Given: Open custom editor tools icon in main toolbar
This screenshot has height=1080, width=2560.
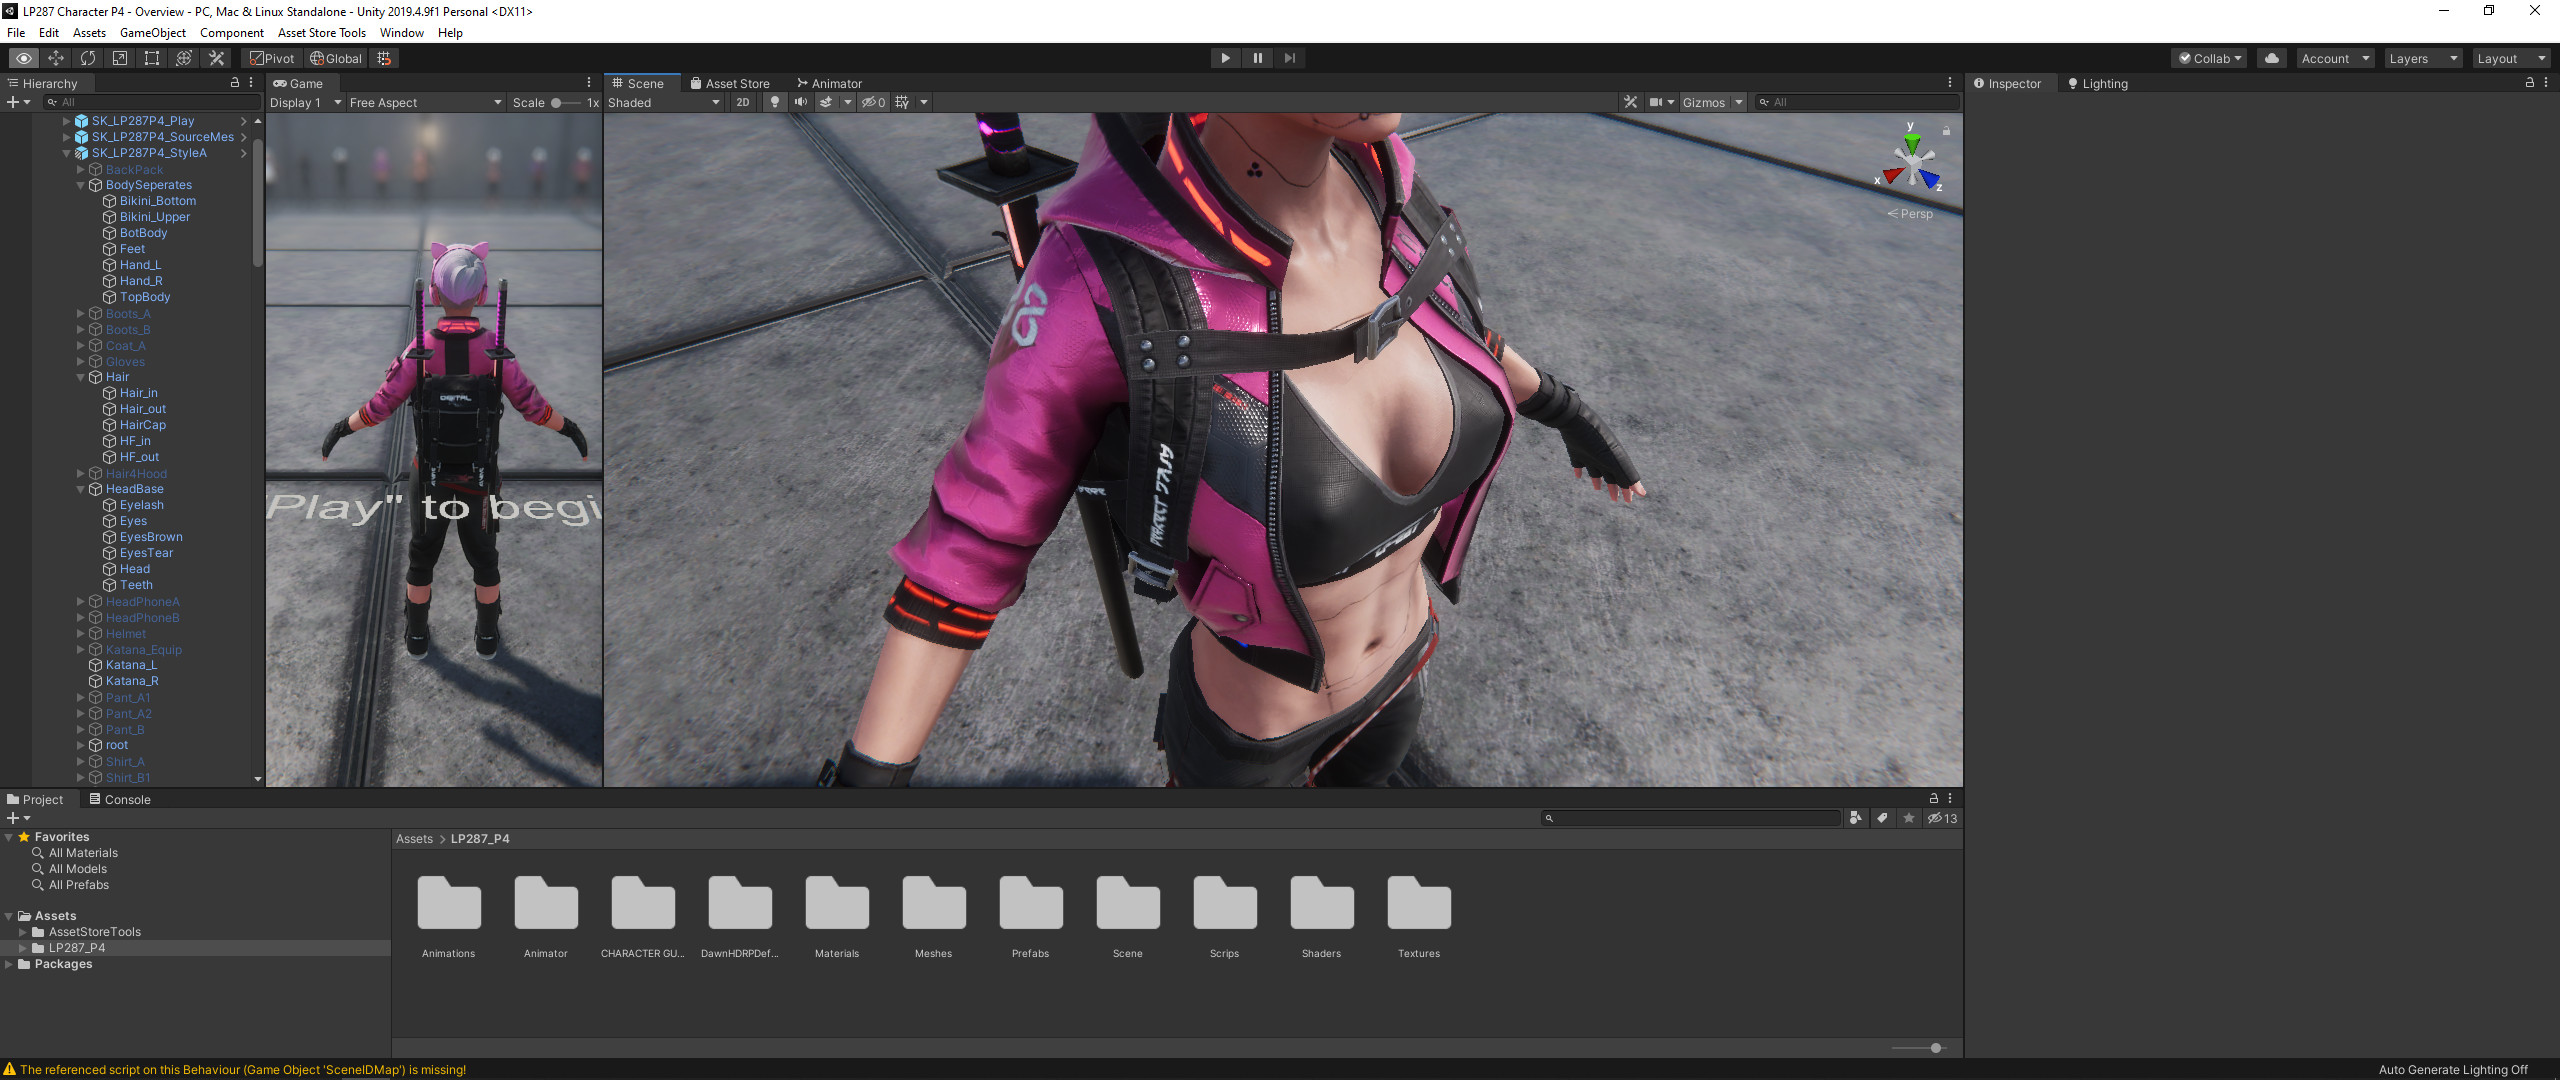Looking at the screenshot, I should (x=216, y=58).
